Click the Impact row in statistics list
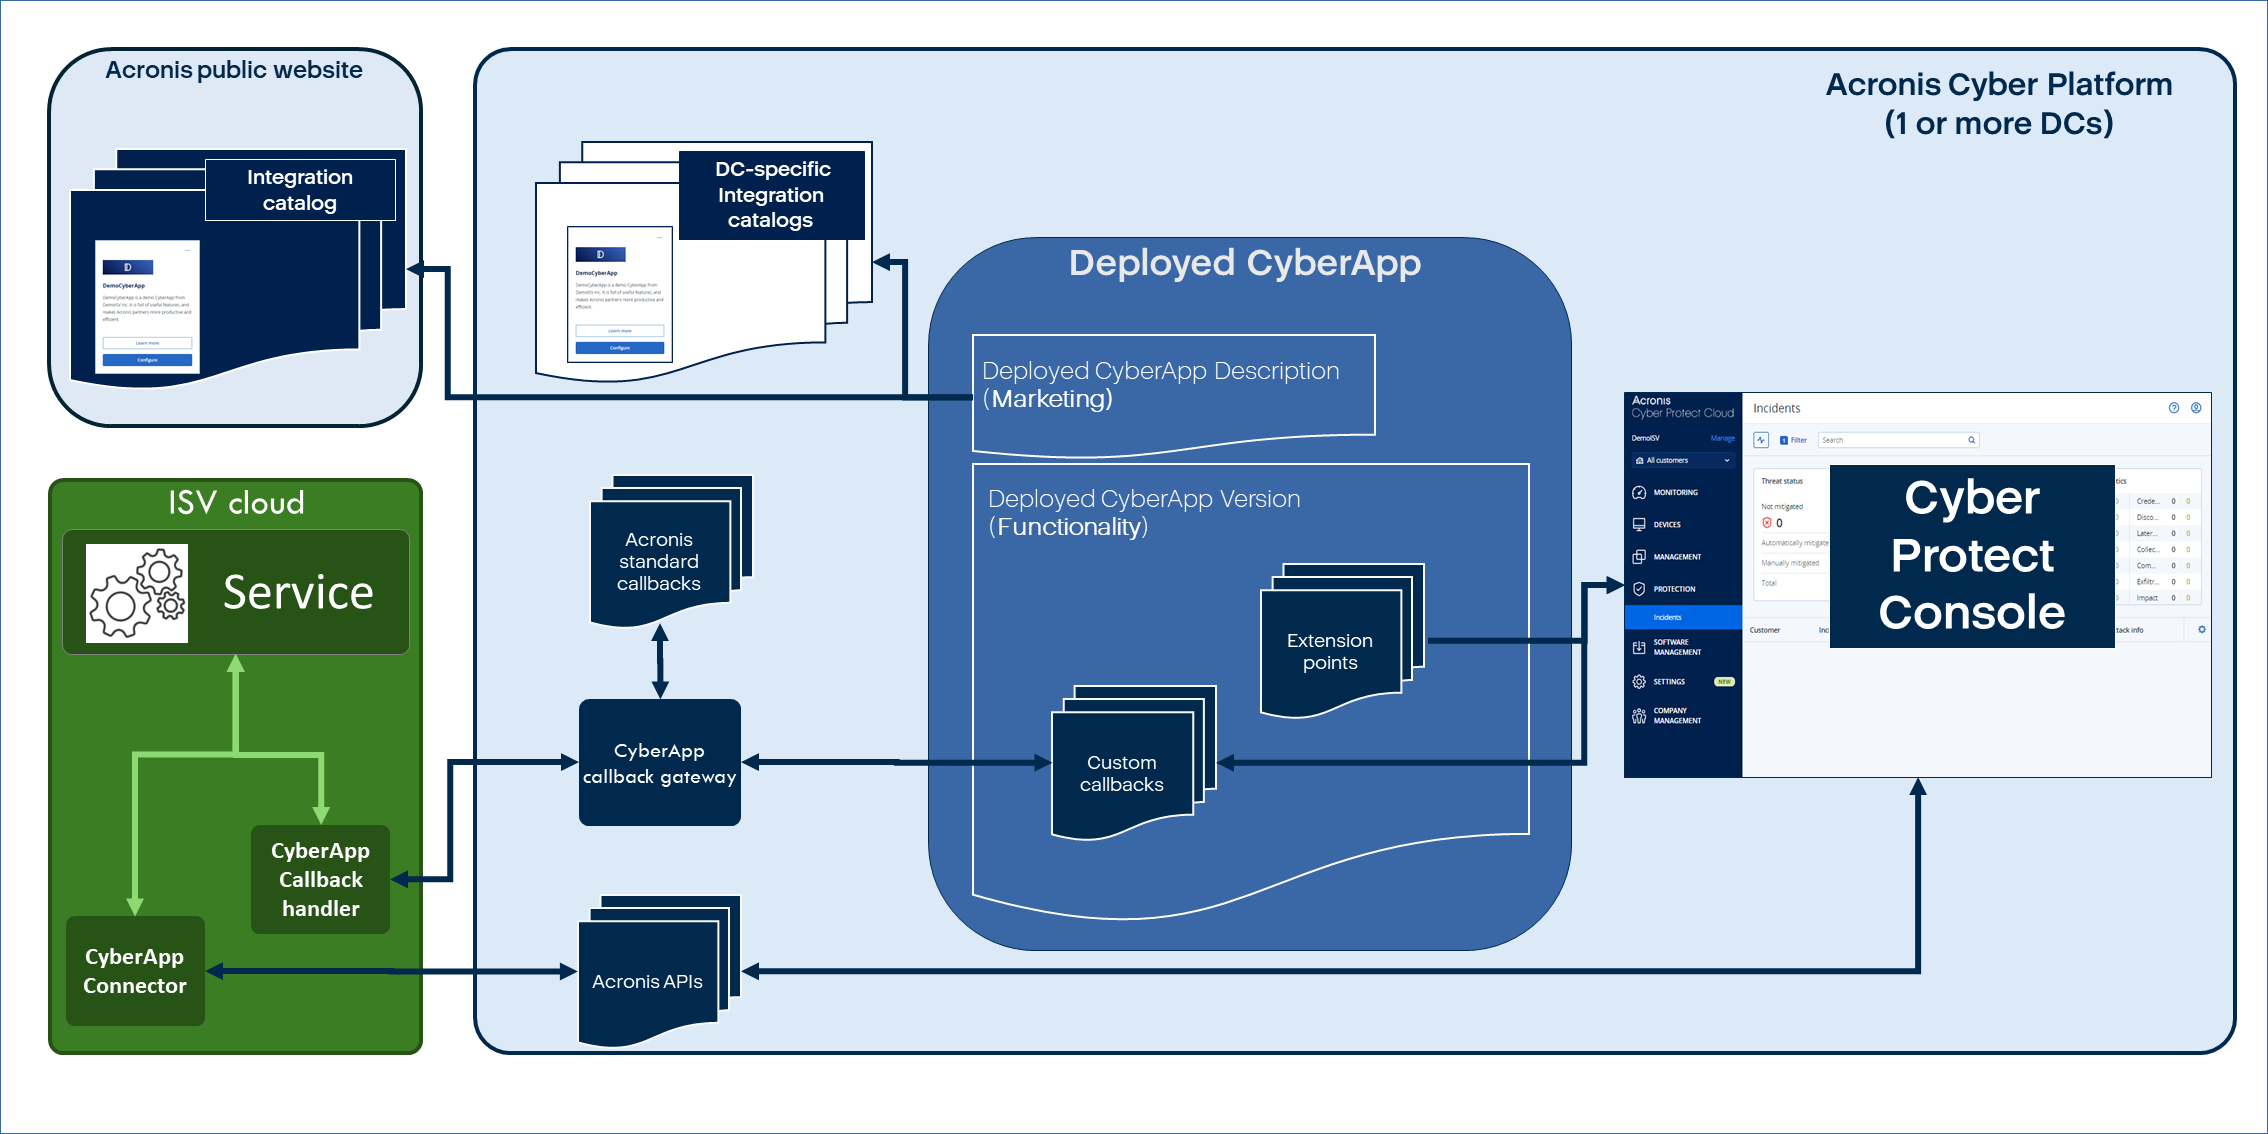This screenshot has height=1134, width=2268. [2163, 598]
